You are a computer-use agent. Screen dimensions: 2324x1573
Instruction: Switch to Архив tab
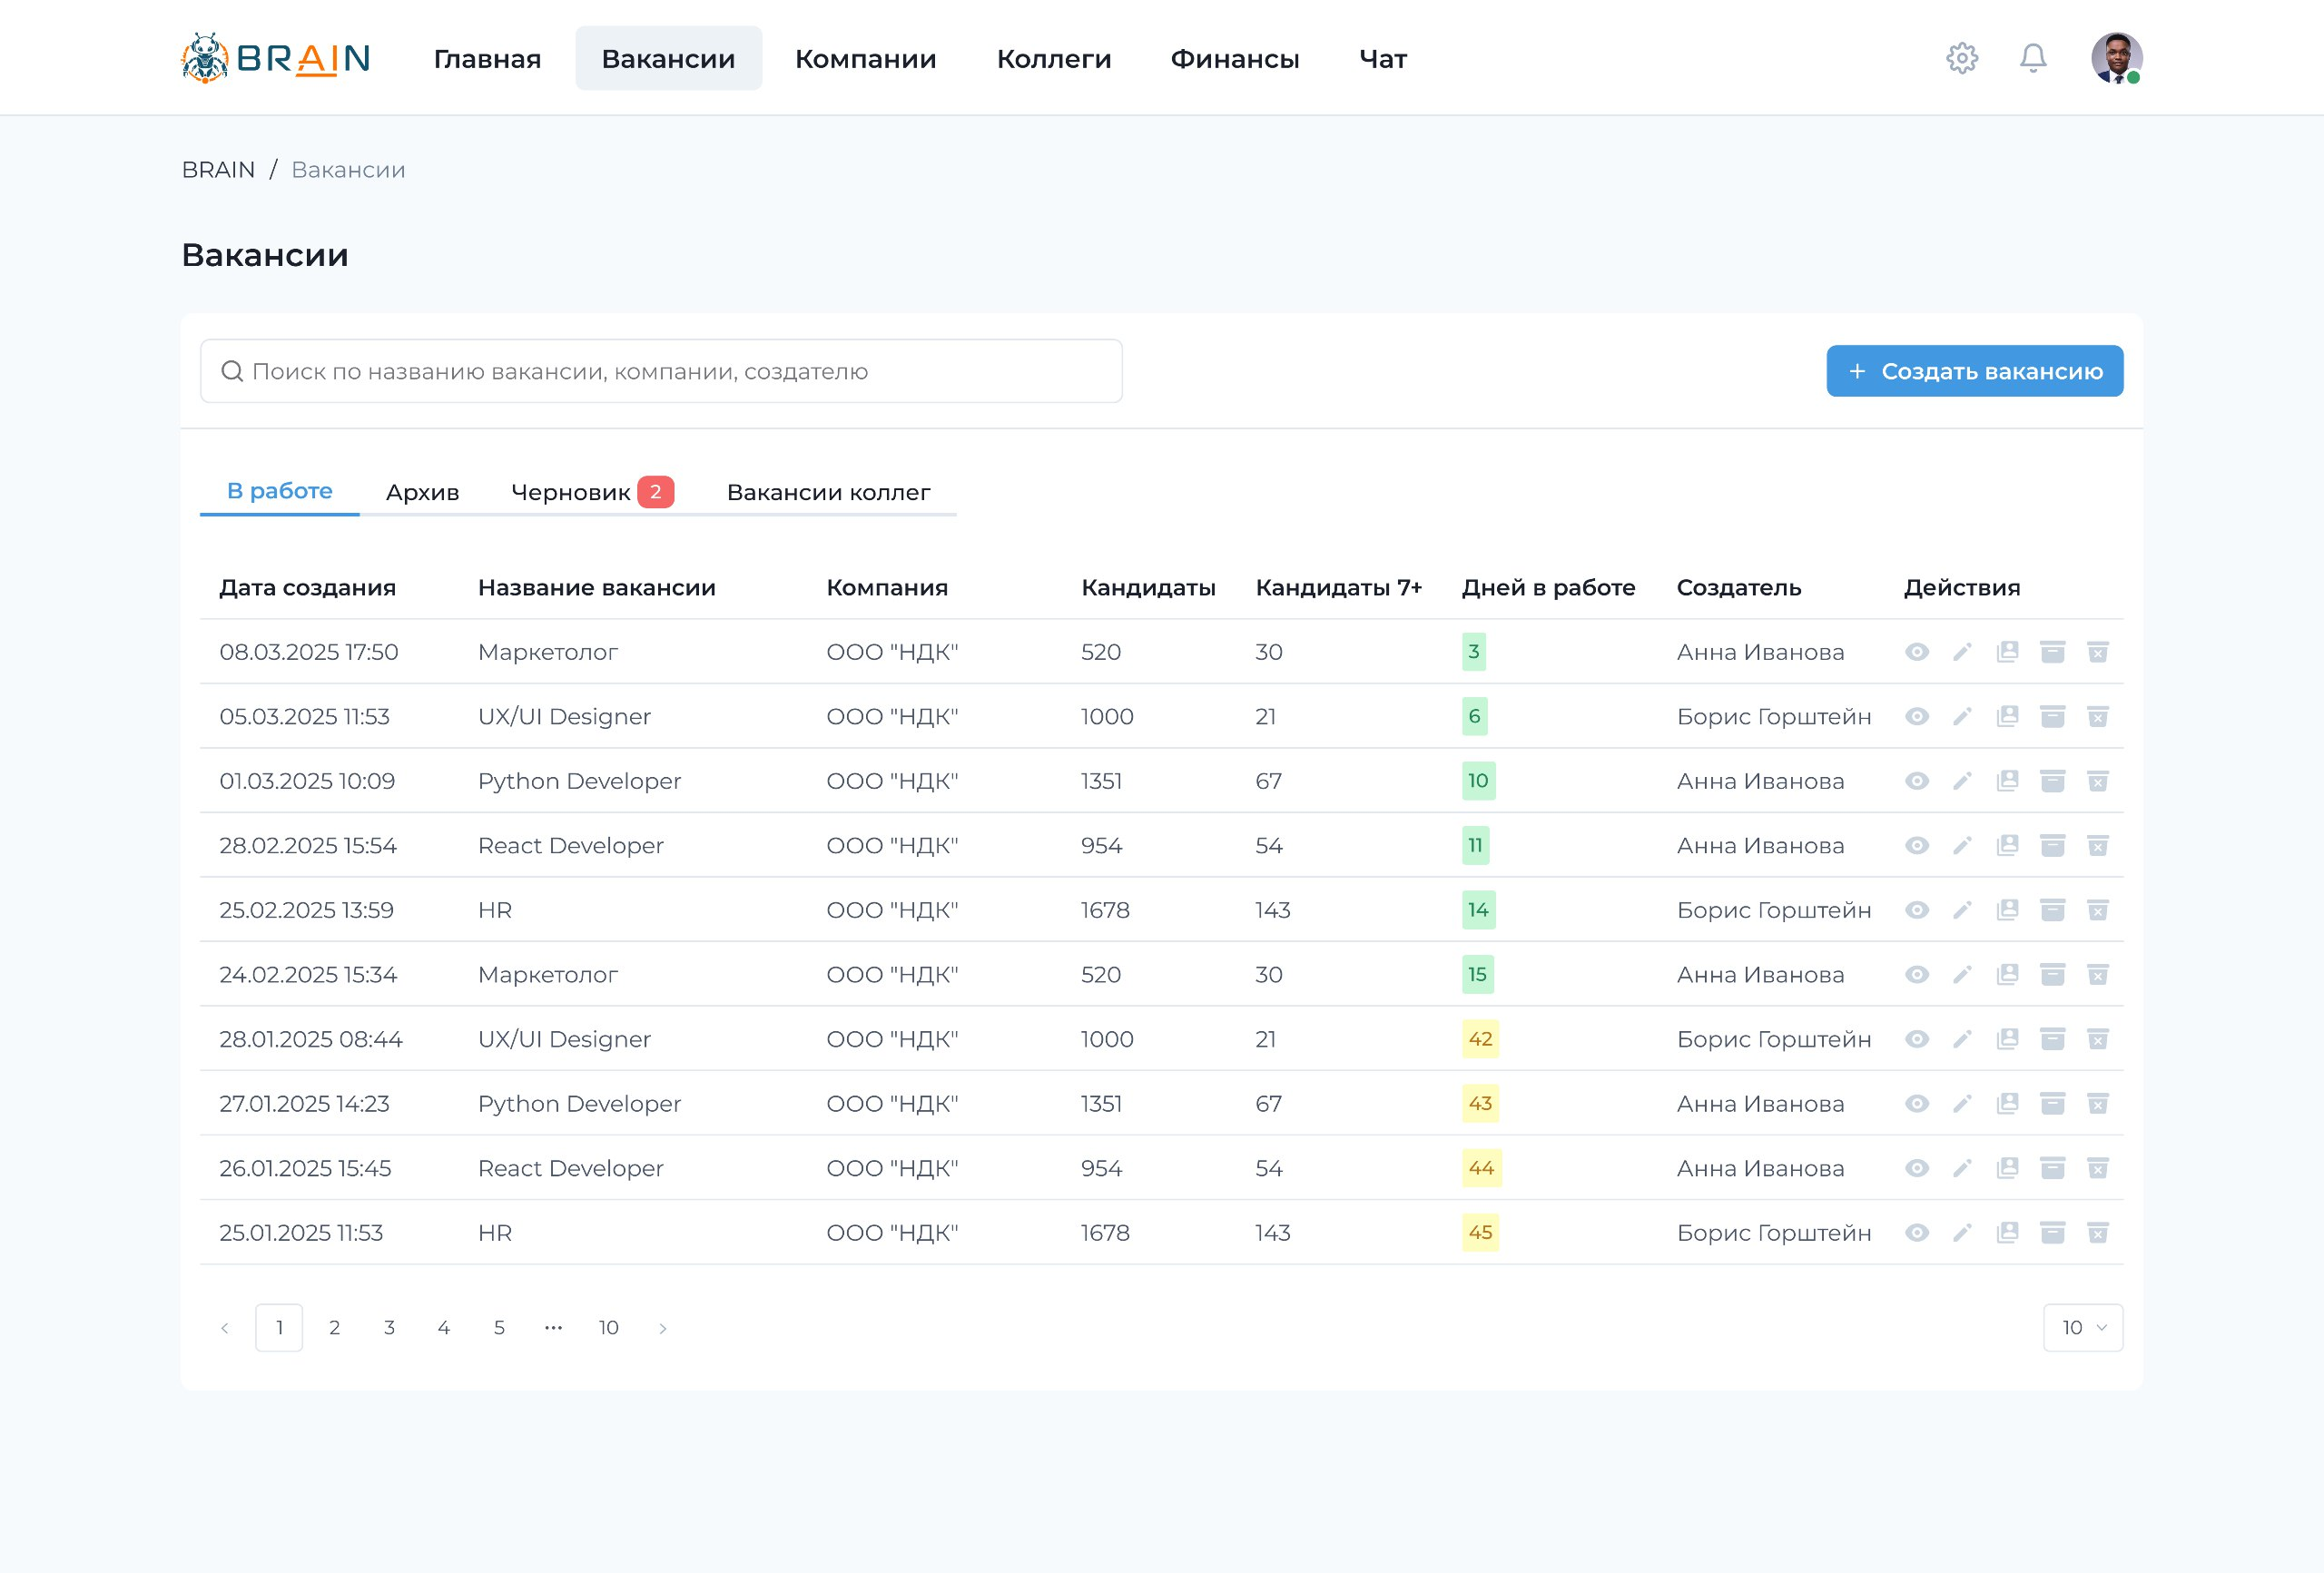[x=422, y=492]
